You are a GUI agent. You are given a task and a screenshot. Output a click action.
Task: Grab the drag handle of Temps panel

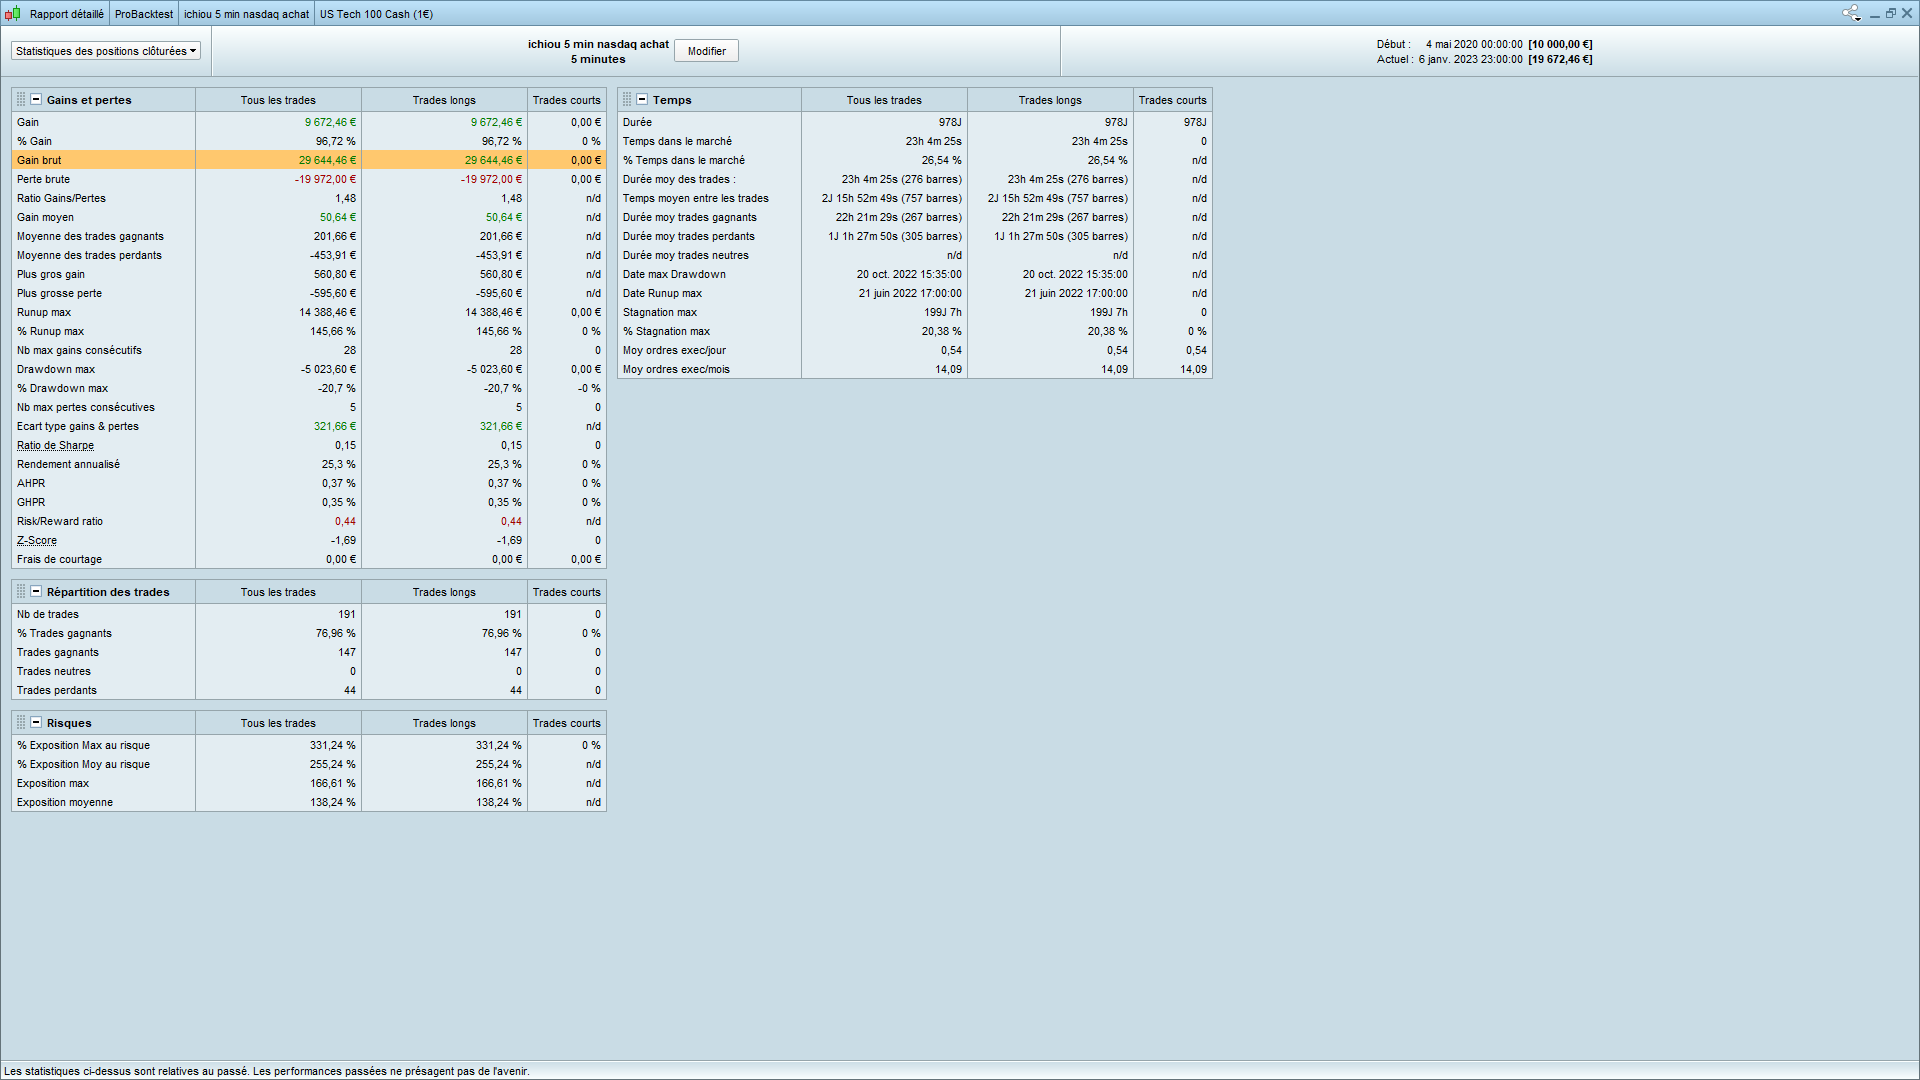(627, 100)
